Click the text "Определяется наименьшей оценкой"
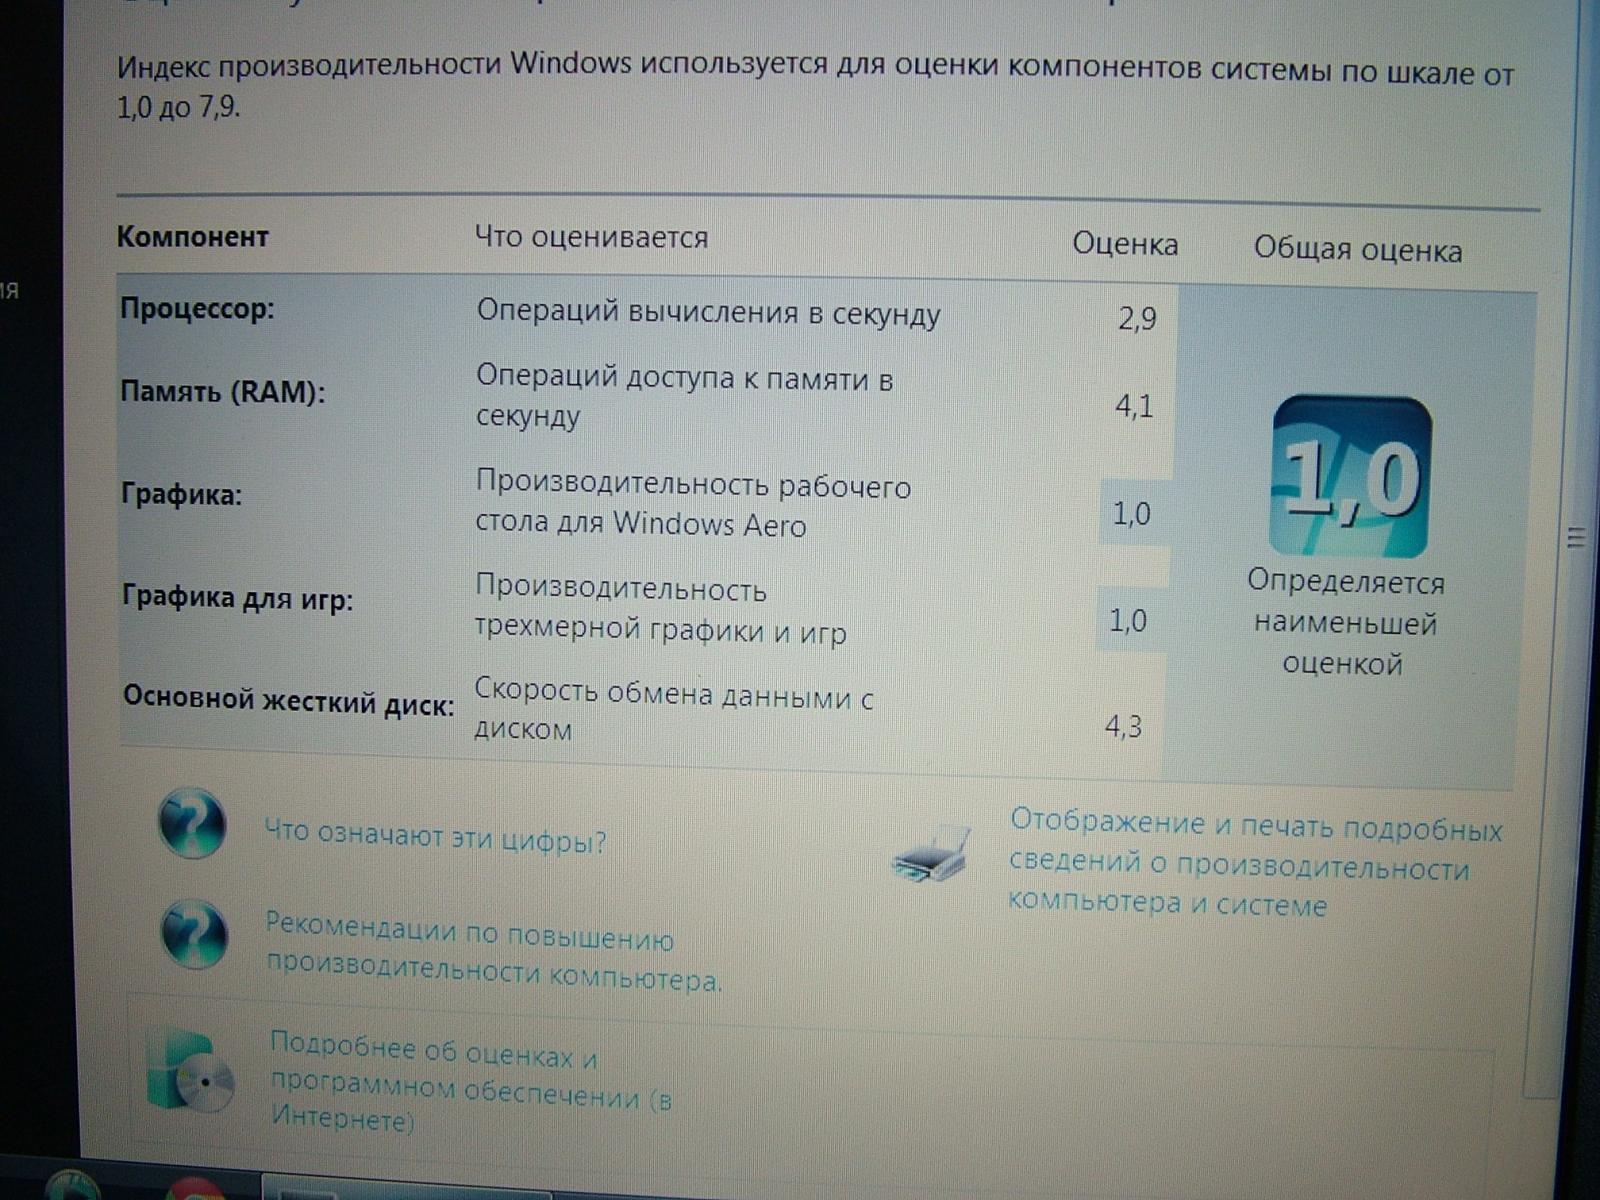The image size is (1600, 1200). coord(1345,623)
